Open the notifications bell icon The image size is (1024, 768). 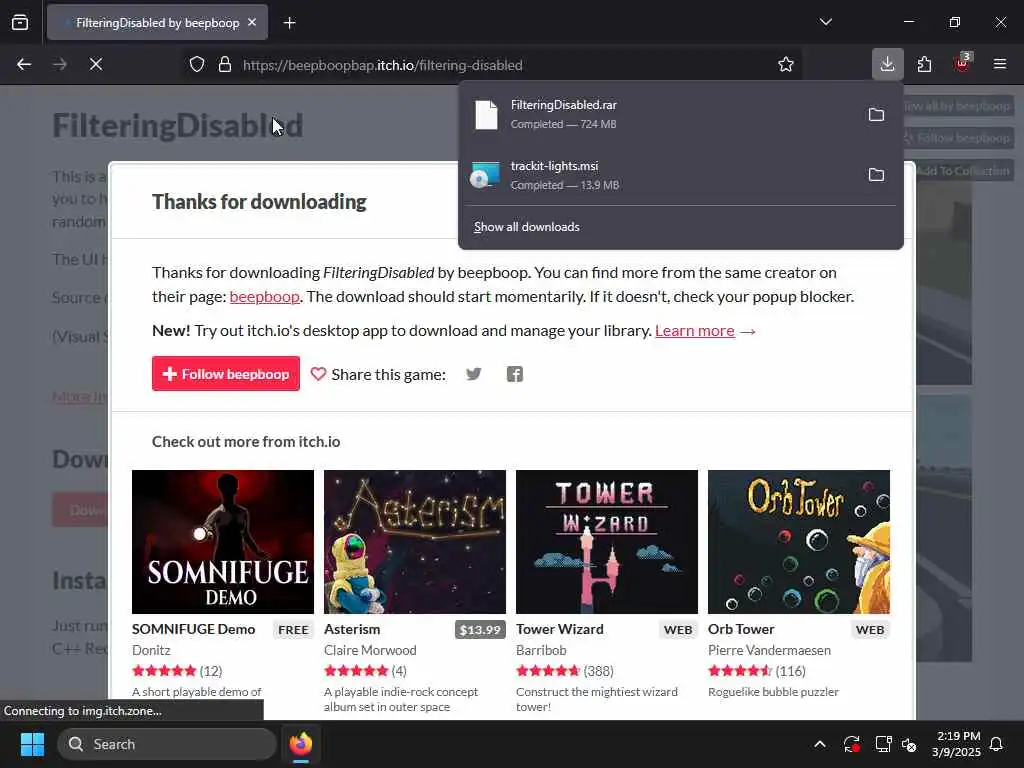(997, 744)
